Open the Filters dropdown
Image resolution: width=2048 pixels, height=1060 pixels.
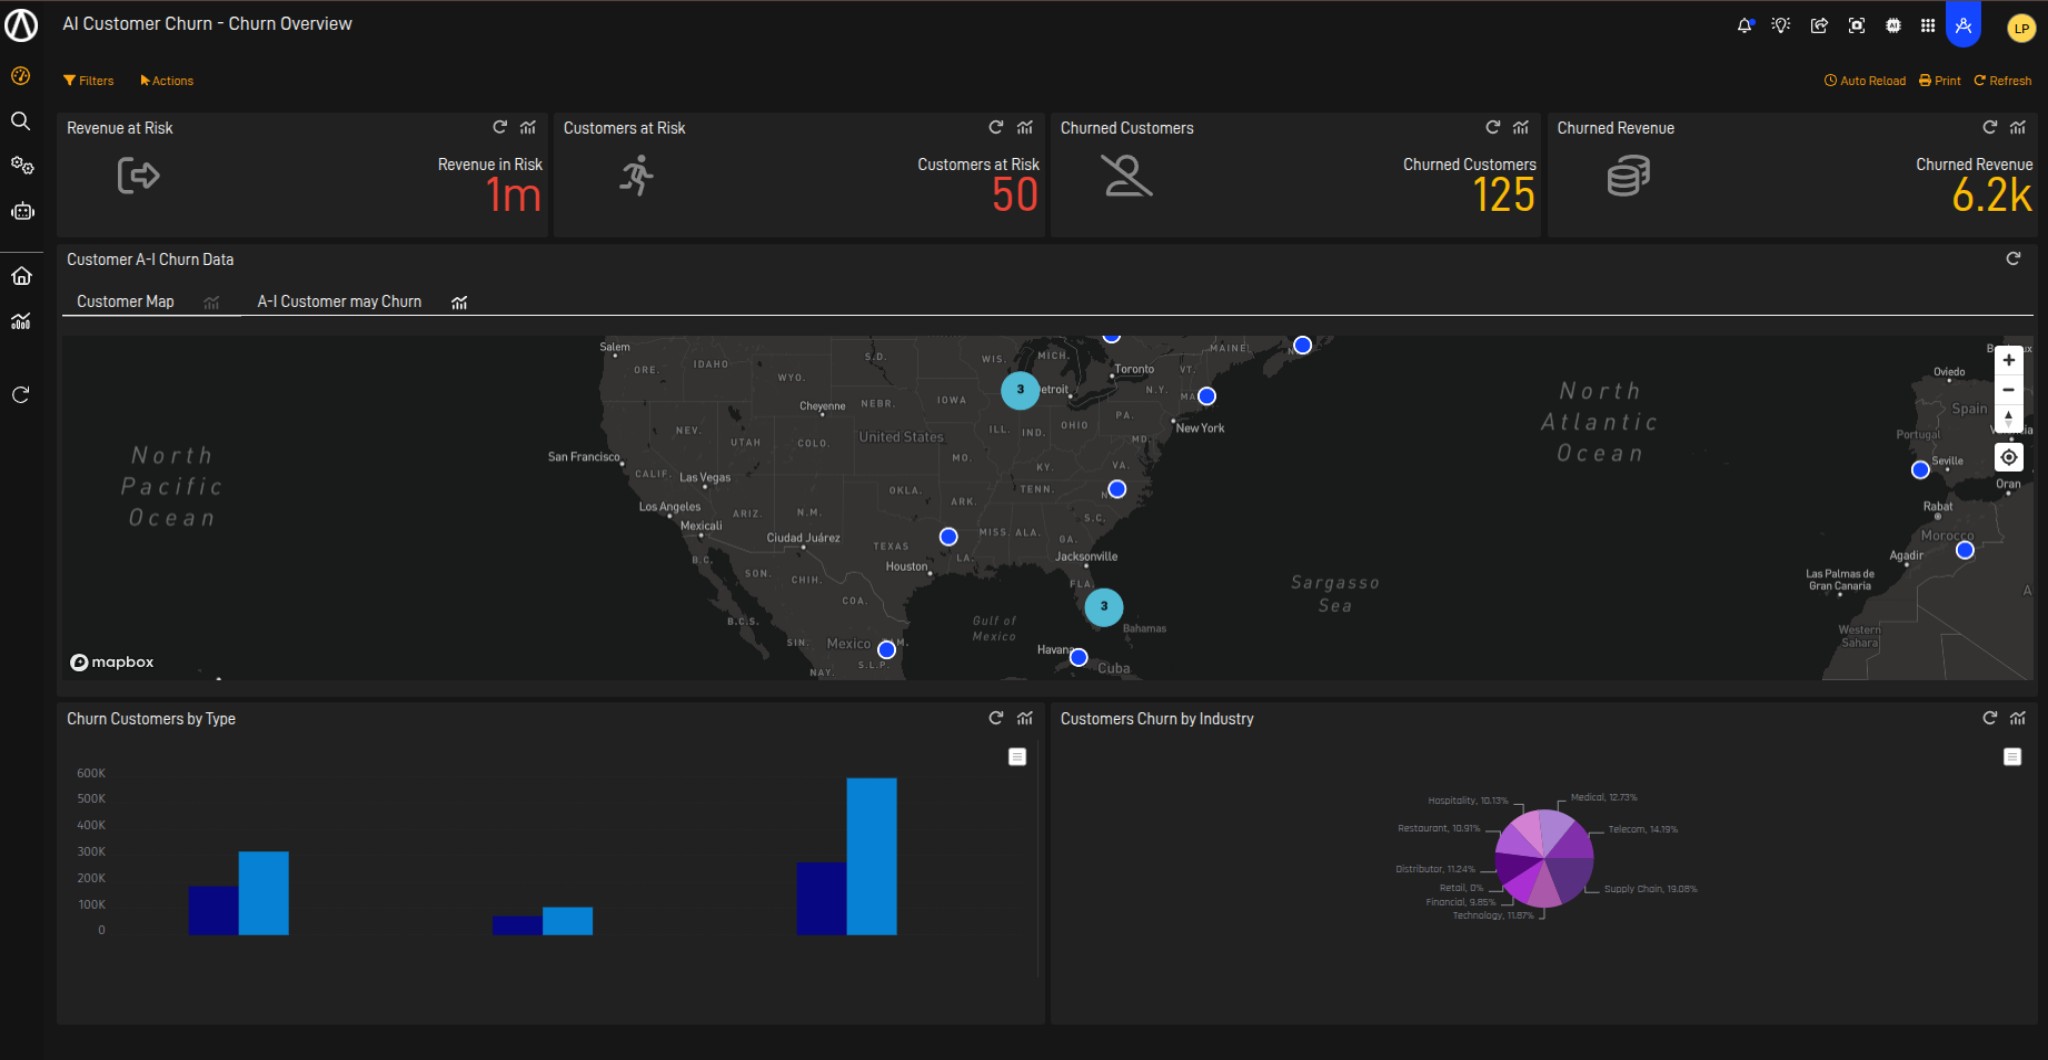(89, 81)
